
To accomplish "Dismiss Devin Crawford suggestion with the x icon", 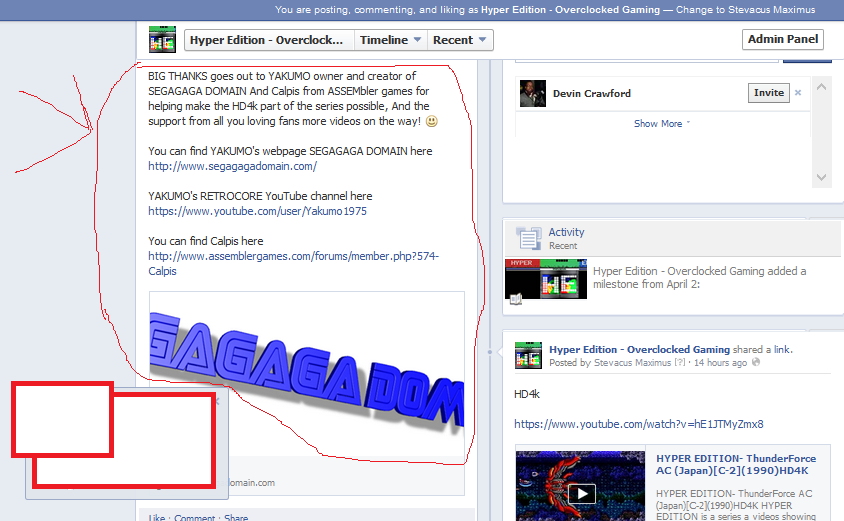I will coord(798,93).
